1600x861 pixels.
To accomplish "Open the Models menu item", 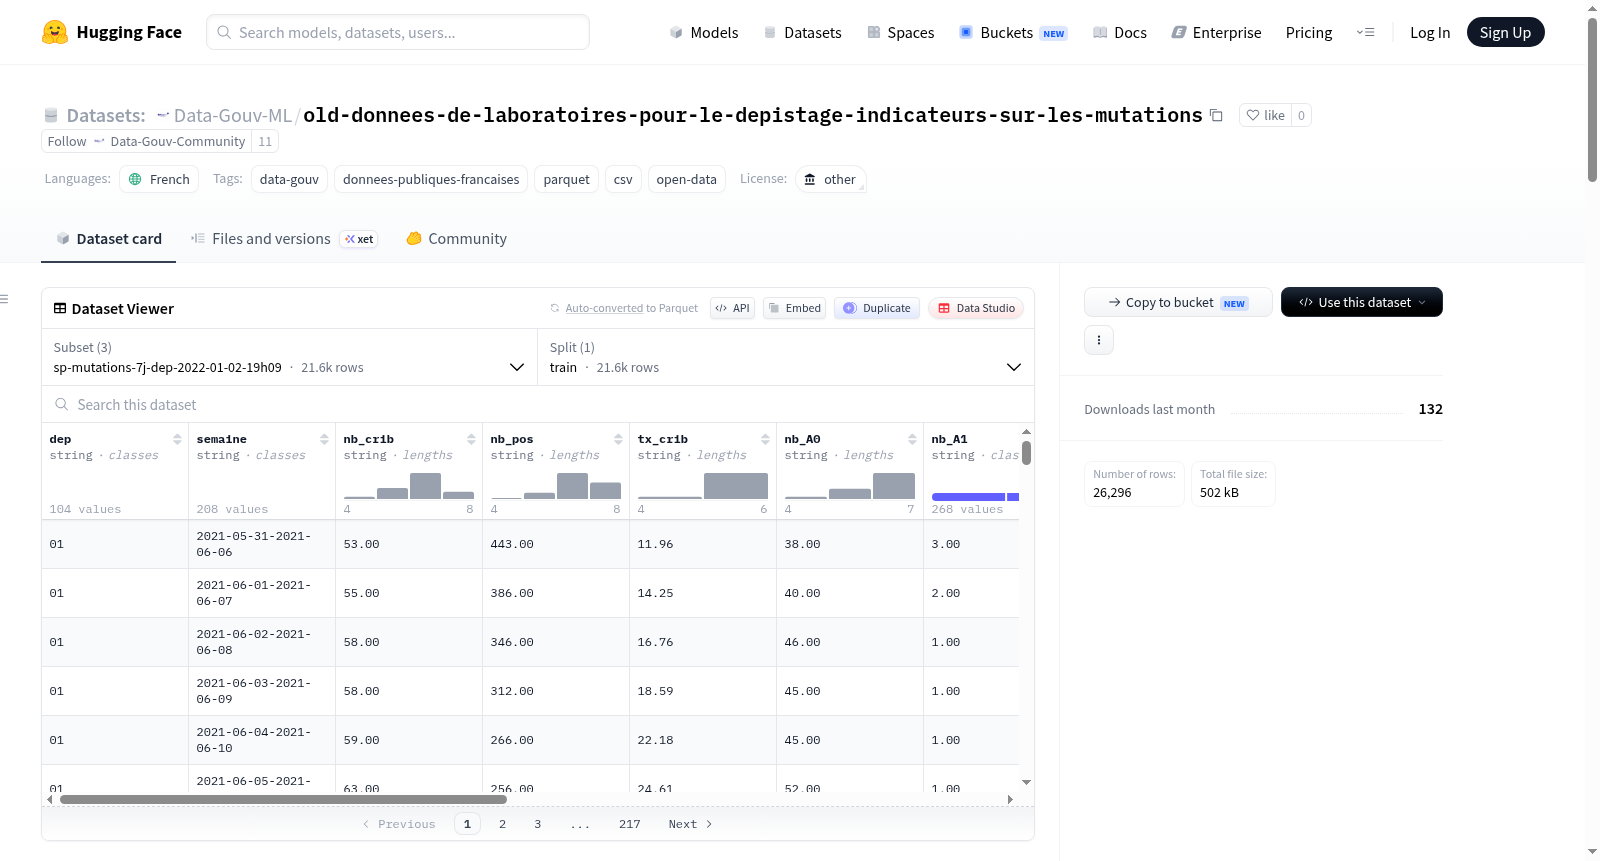I will click(704, 32).
